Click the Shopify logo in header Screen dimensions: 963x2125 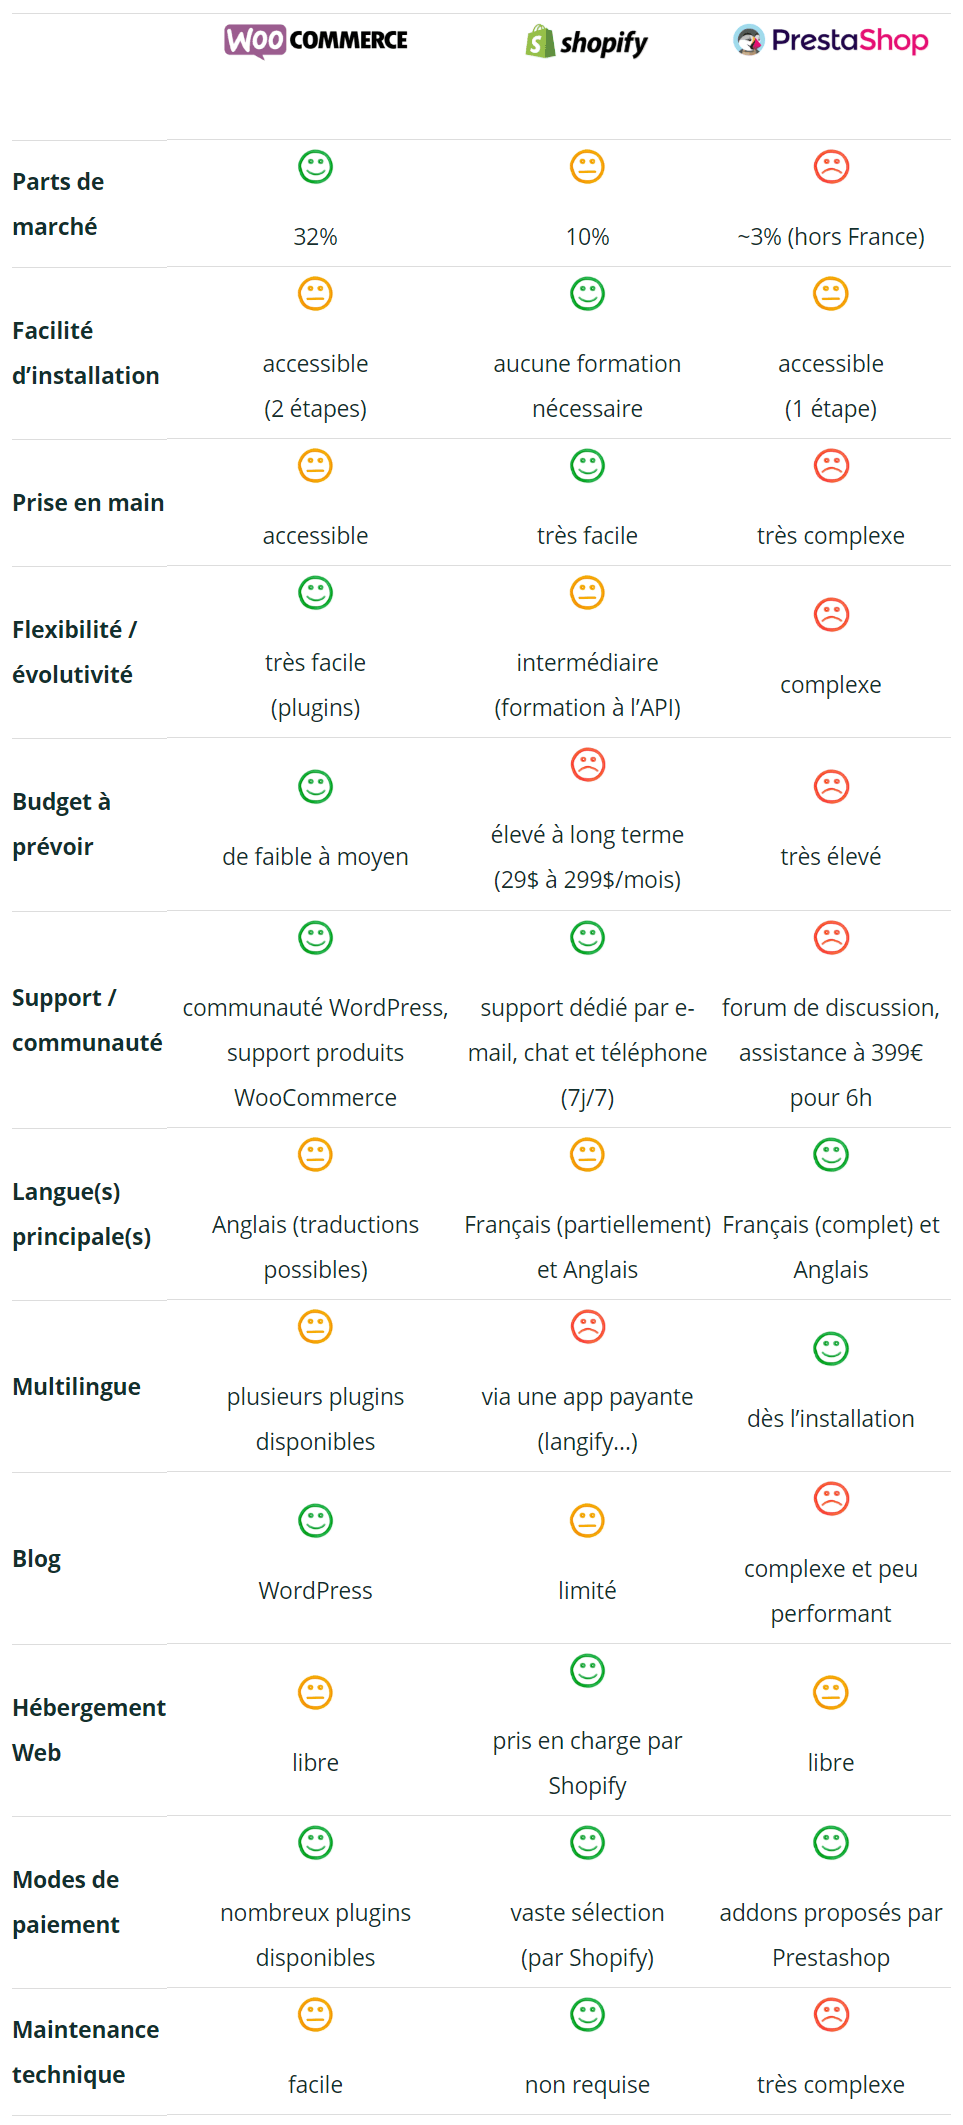[x=587, y=42]
